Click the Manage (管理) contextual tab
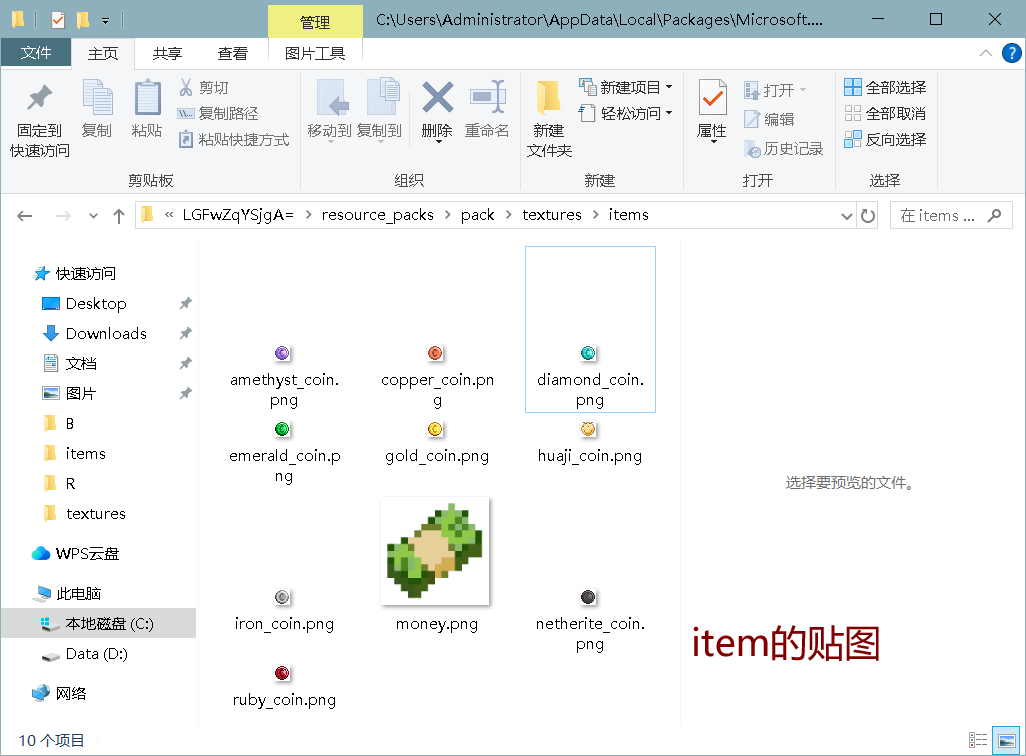The width and height of the screenshot is (1026, 756). (x=315, y=22)
